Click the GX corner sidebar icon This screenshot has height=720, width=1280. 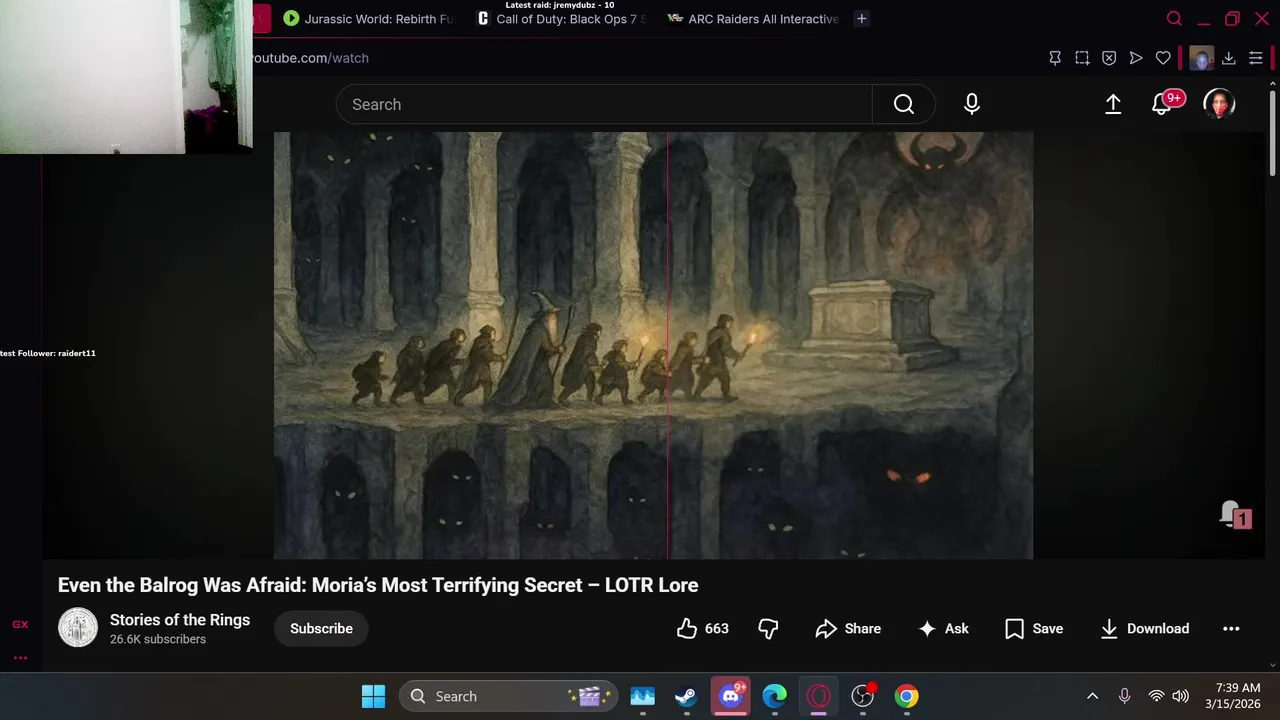pos(20,624)
